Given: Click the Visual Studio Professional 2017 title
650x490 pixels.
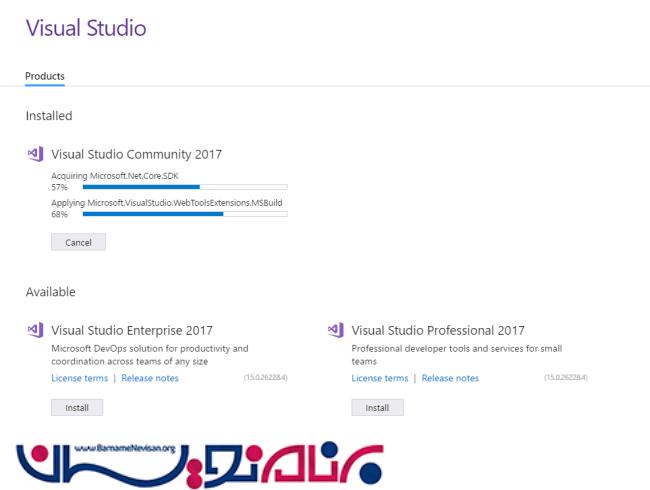Looking at the screenshot, I should (x=438, y=330).
